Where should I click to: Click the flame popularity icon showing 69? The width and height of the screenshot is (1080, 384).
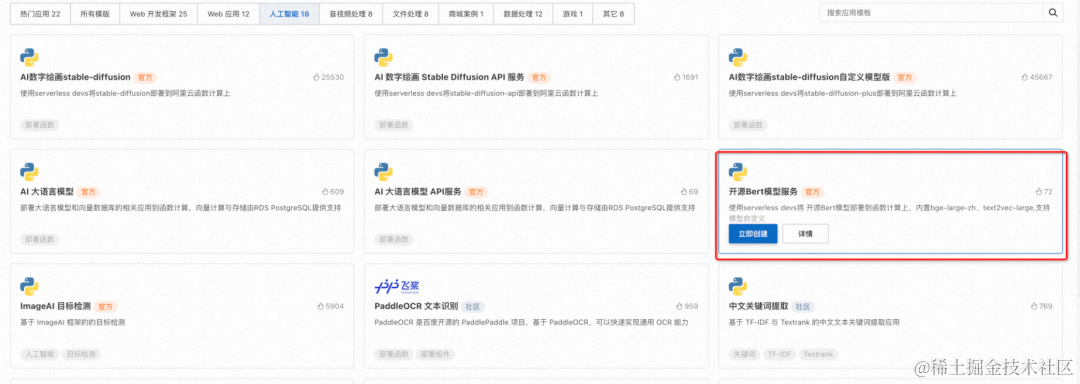[x=684, y=192]
